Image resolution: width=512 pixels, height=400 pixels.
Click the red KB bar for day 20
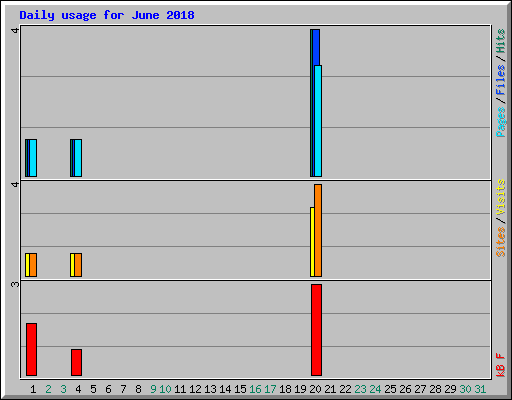(316, 330)
